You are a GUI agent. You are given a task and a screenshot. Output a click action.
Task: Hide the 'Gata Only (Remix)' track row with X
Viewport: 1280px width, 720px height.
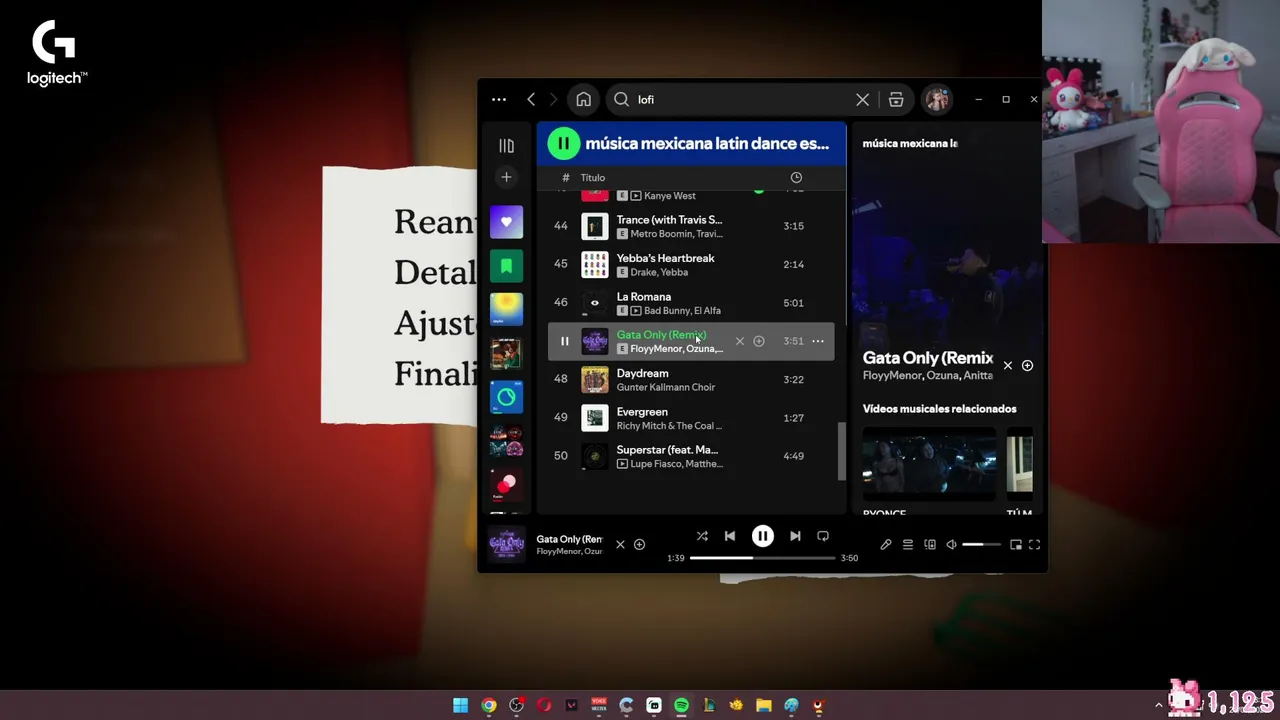click(x=740, y=342)
